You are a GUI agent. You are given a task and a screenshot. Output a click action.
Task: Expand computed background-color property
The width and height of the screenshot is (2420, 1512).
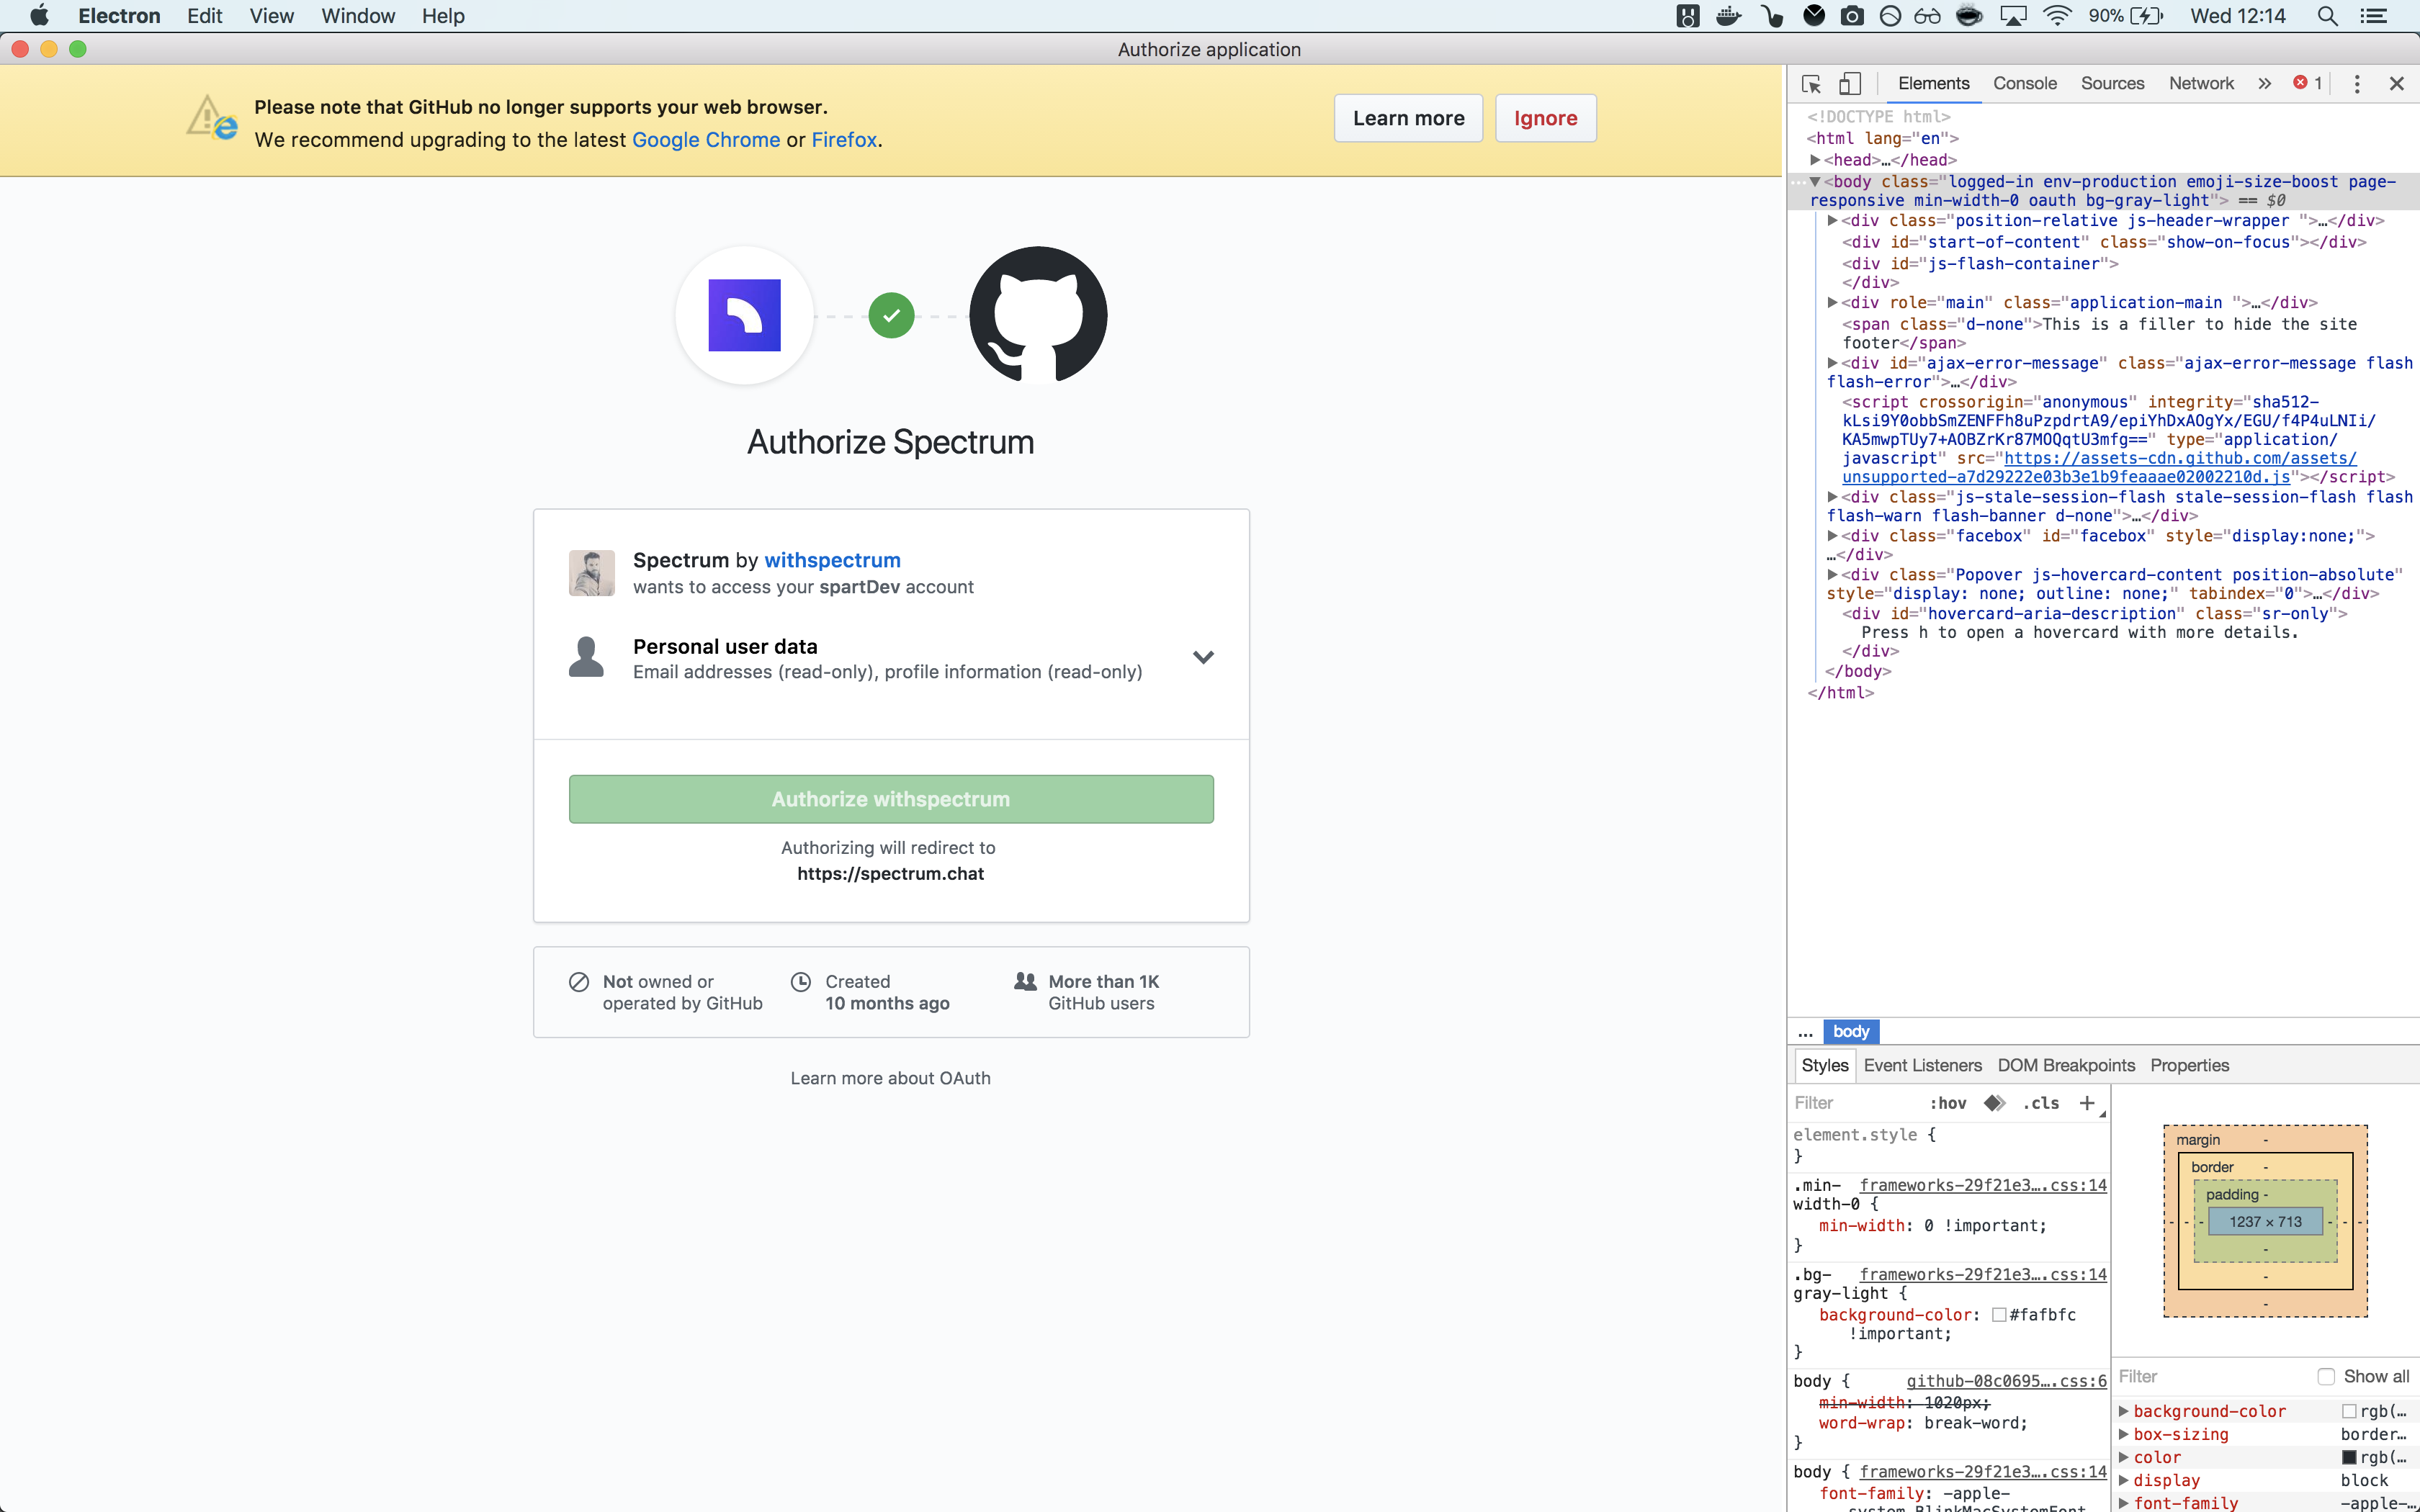coord(2124,1411)
